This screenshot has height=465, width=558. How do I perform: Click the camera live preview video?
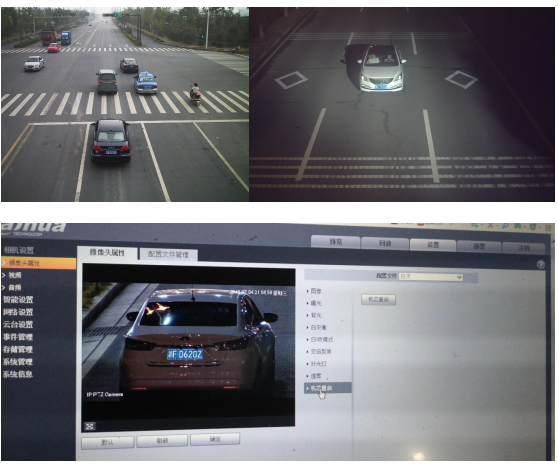[x=188, y=346]
